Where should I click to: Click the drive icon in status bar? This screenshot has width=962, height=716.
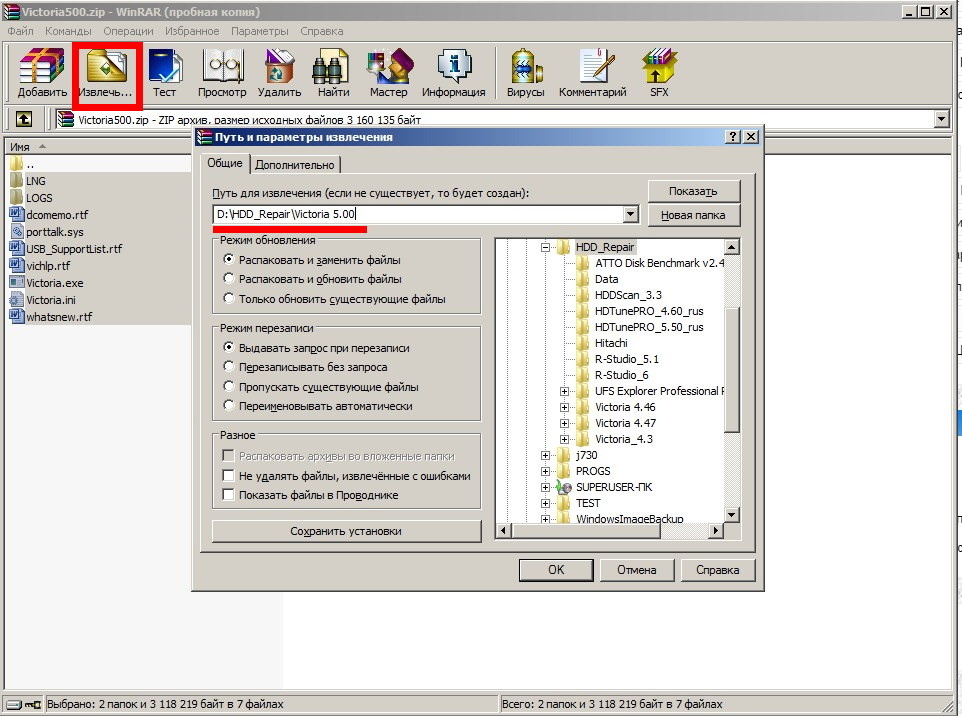(x=15, y=704)
